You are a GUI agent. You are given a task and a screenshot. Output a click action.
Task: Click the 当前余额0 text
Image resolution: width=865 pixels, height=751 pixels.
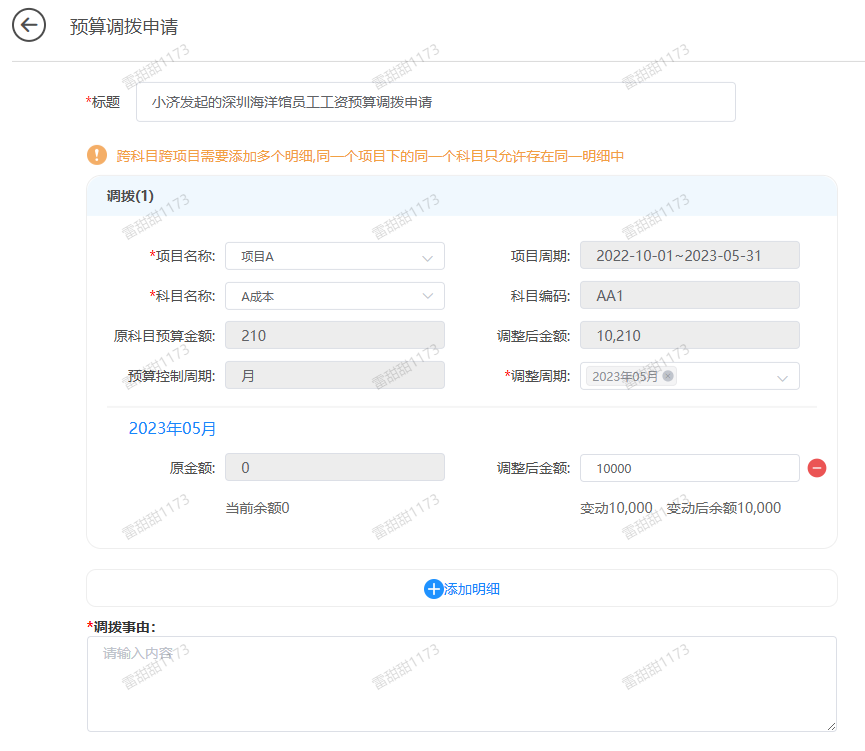(258, 508)
